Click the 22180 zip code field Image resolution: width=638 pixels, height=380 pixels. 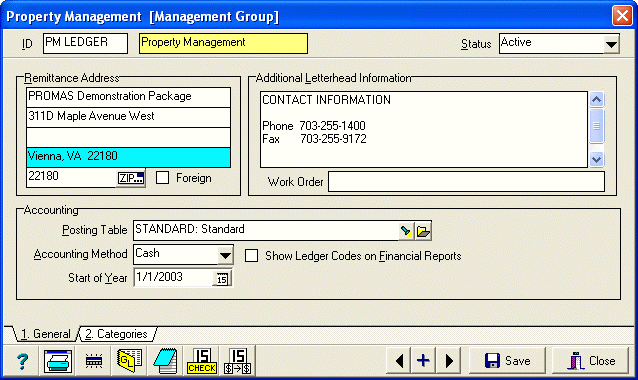pos(72,178)
